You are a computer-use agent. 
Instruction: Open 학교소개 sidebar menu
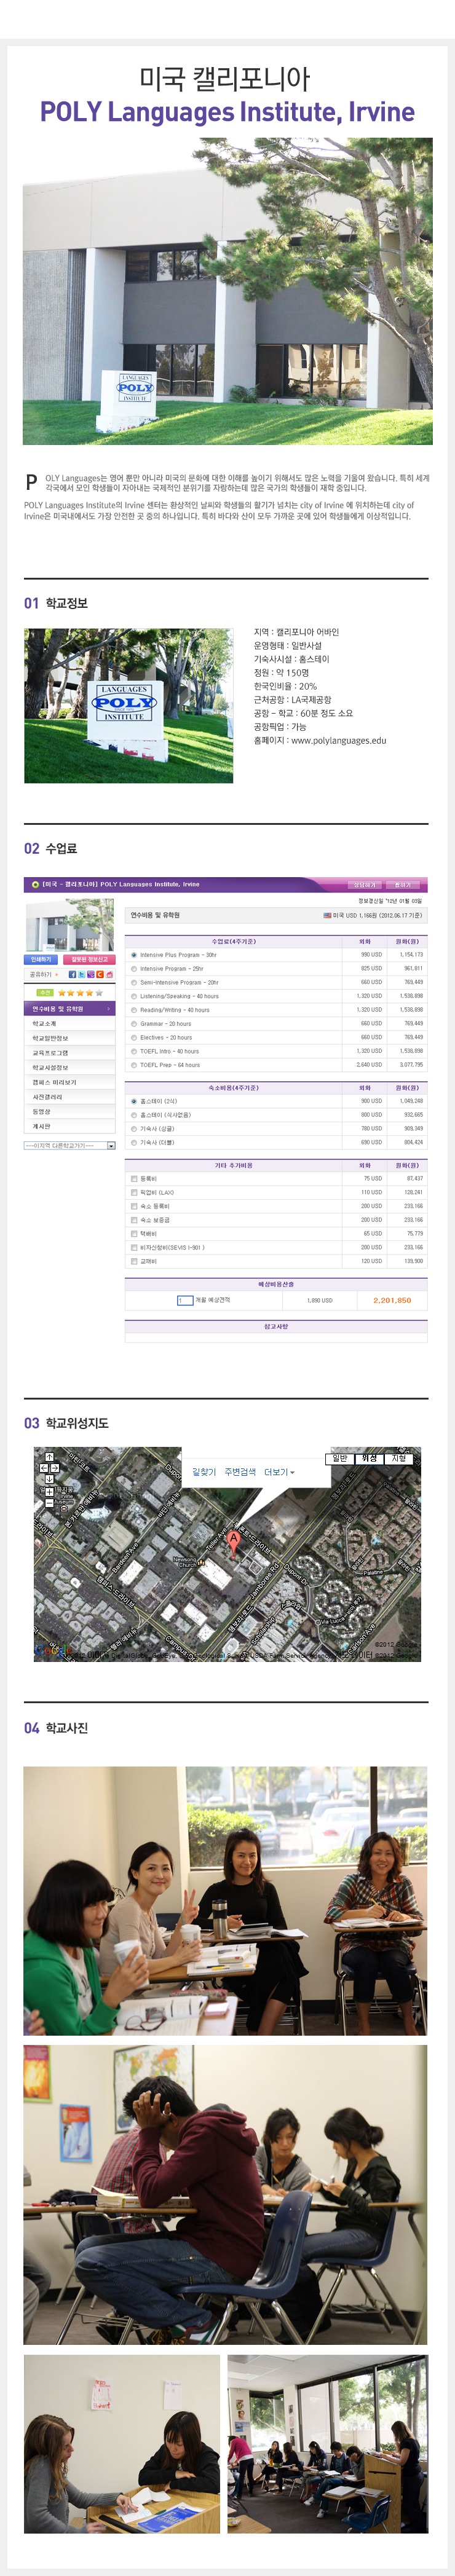(x=70, y=1024)
